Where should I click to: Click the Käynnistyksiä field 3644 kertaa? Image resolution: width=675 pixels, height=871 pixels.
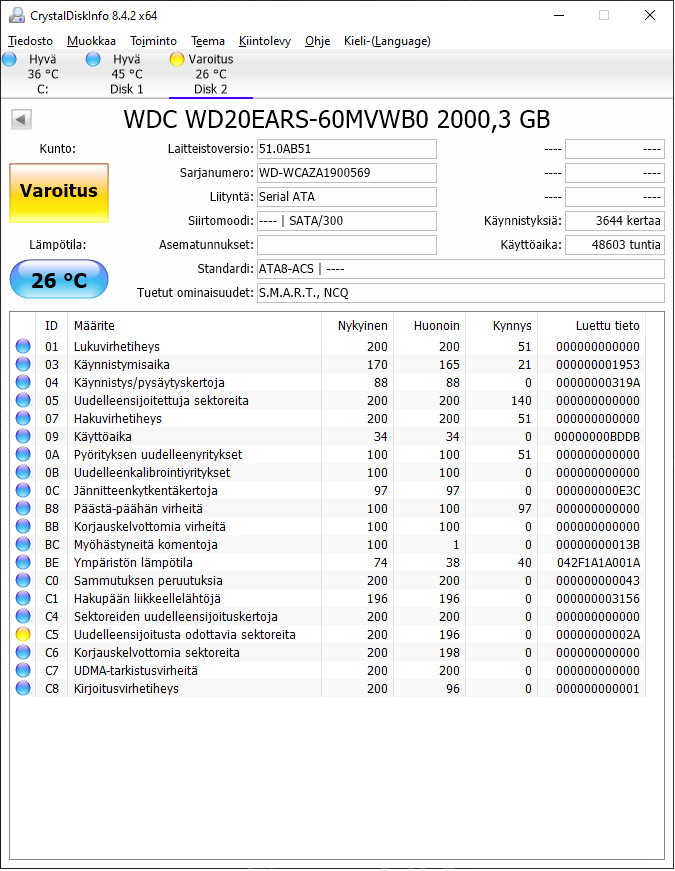[615, 221]
